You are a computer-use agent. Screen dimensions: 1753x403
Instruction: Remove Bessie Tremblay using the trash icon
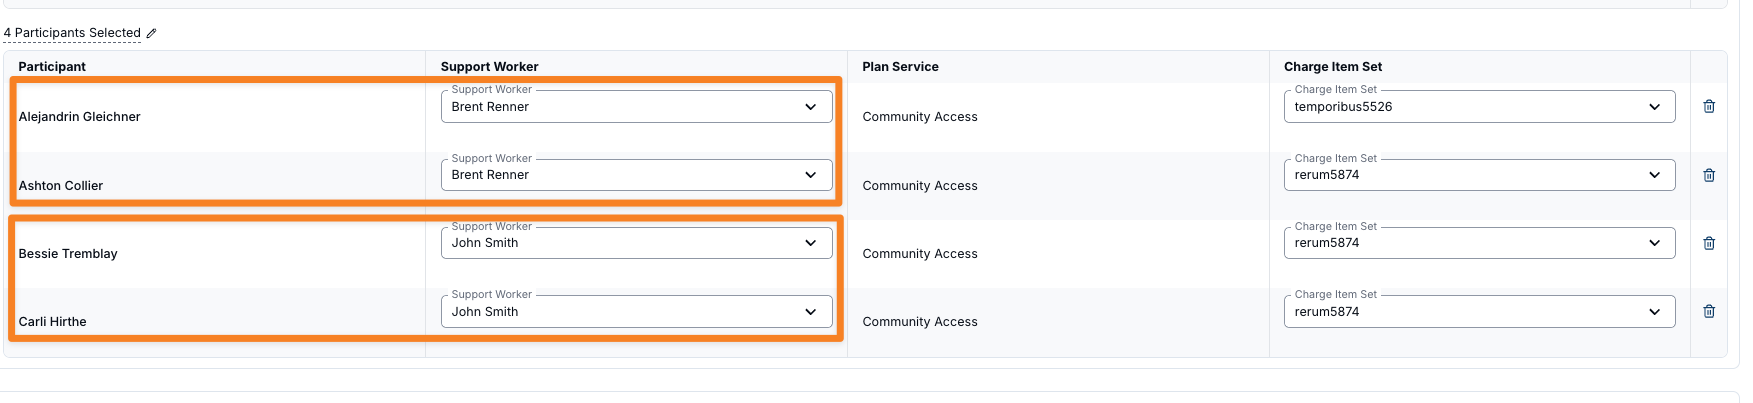[1709, 243]
